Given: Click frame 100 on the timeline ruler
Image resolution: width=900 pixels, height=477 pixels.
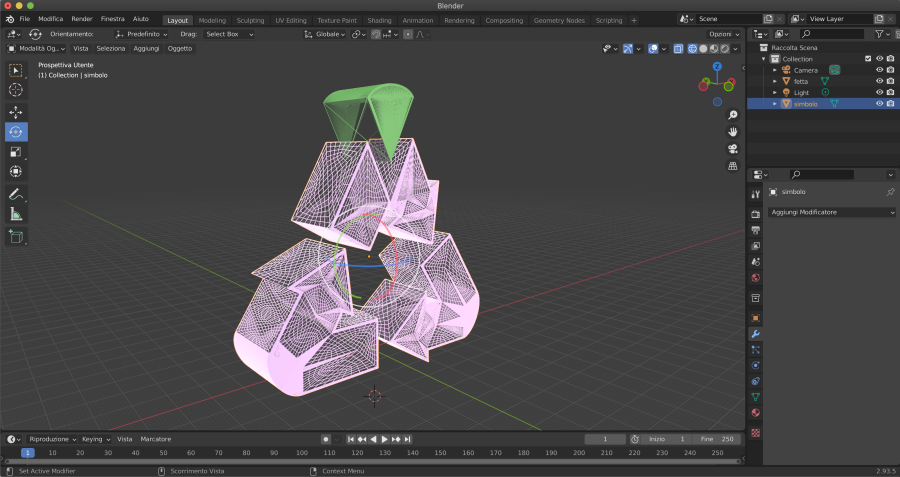Looking at the screenshot, I should [x=302, y=453].
